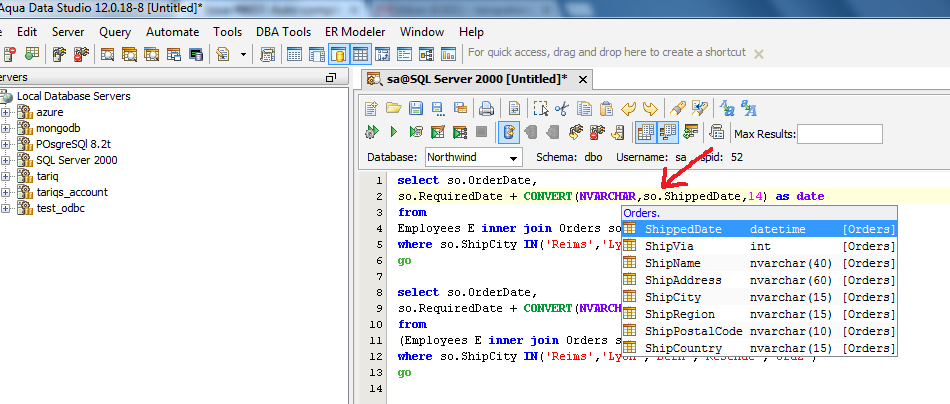Viewport: 950px width, 404px height.
Task: Click the Paste clipboard icon
Action: 606,108
